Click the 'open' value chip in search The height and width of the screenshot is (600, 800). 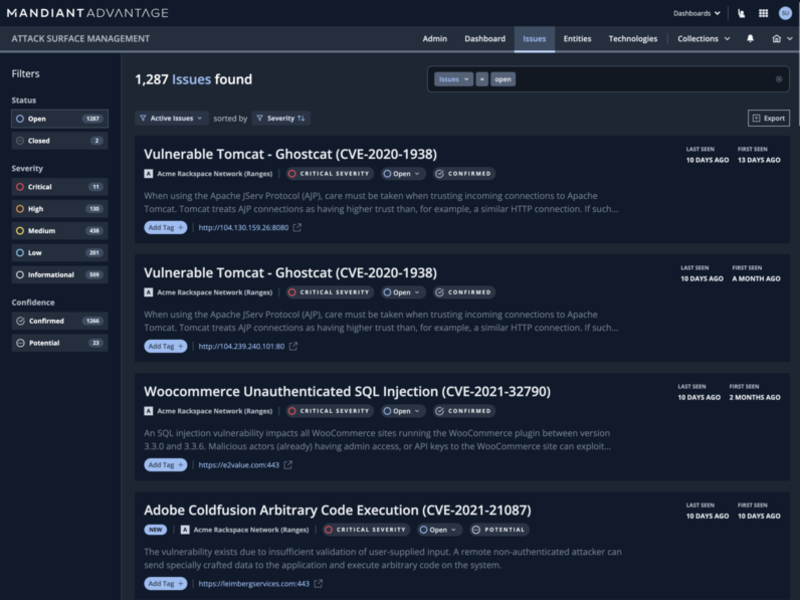[x=503, y=79]
